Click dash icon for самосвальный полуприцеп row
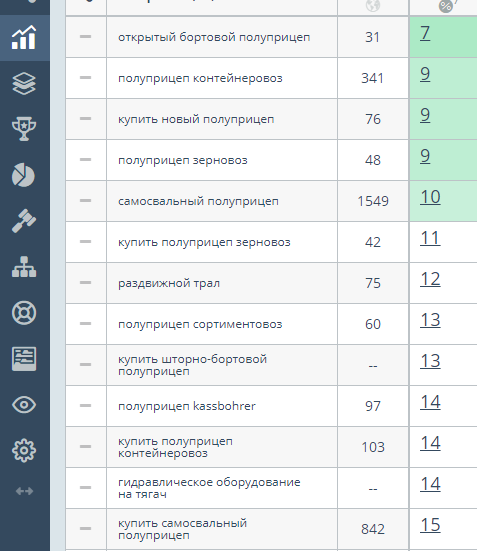Screen dimensions: 477x551 tap(85, 201)
